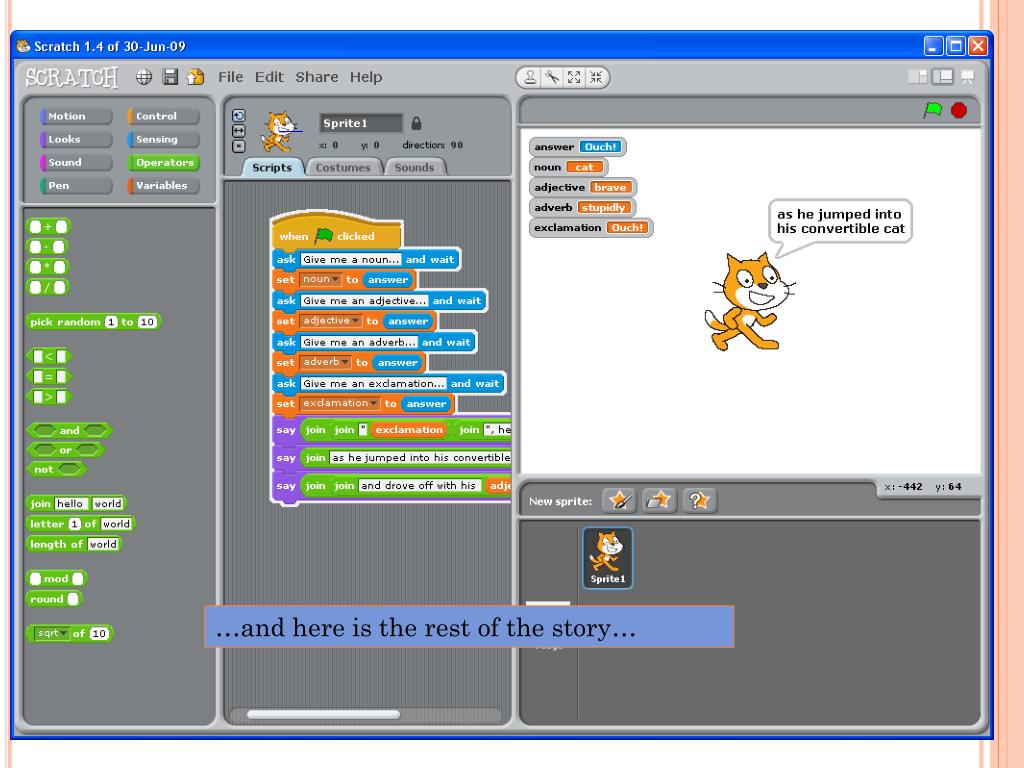Open the File menu
Screen dimensions: 1024x768
(231, 77)
